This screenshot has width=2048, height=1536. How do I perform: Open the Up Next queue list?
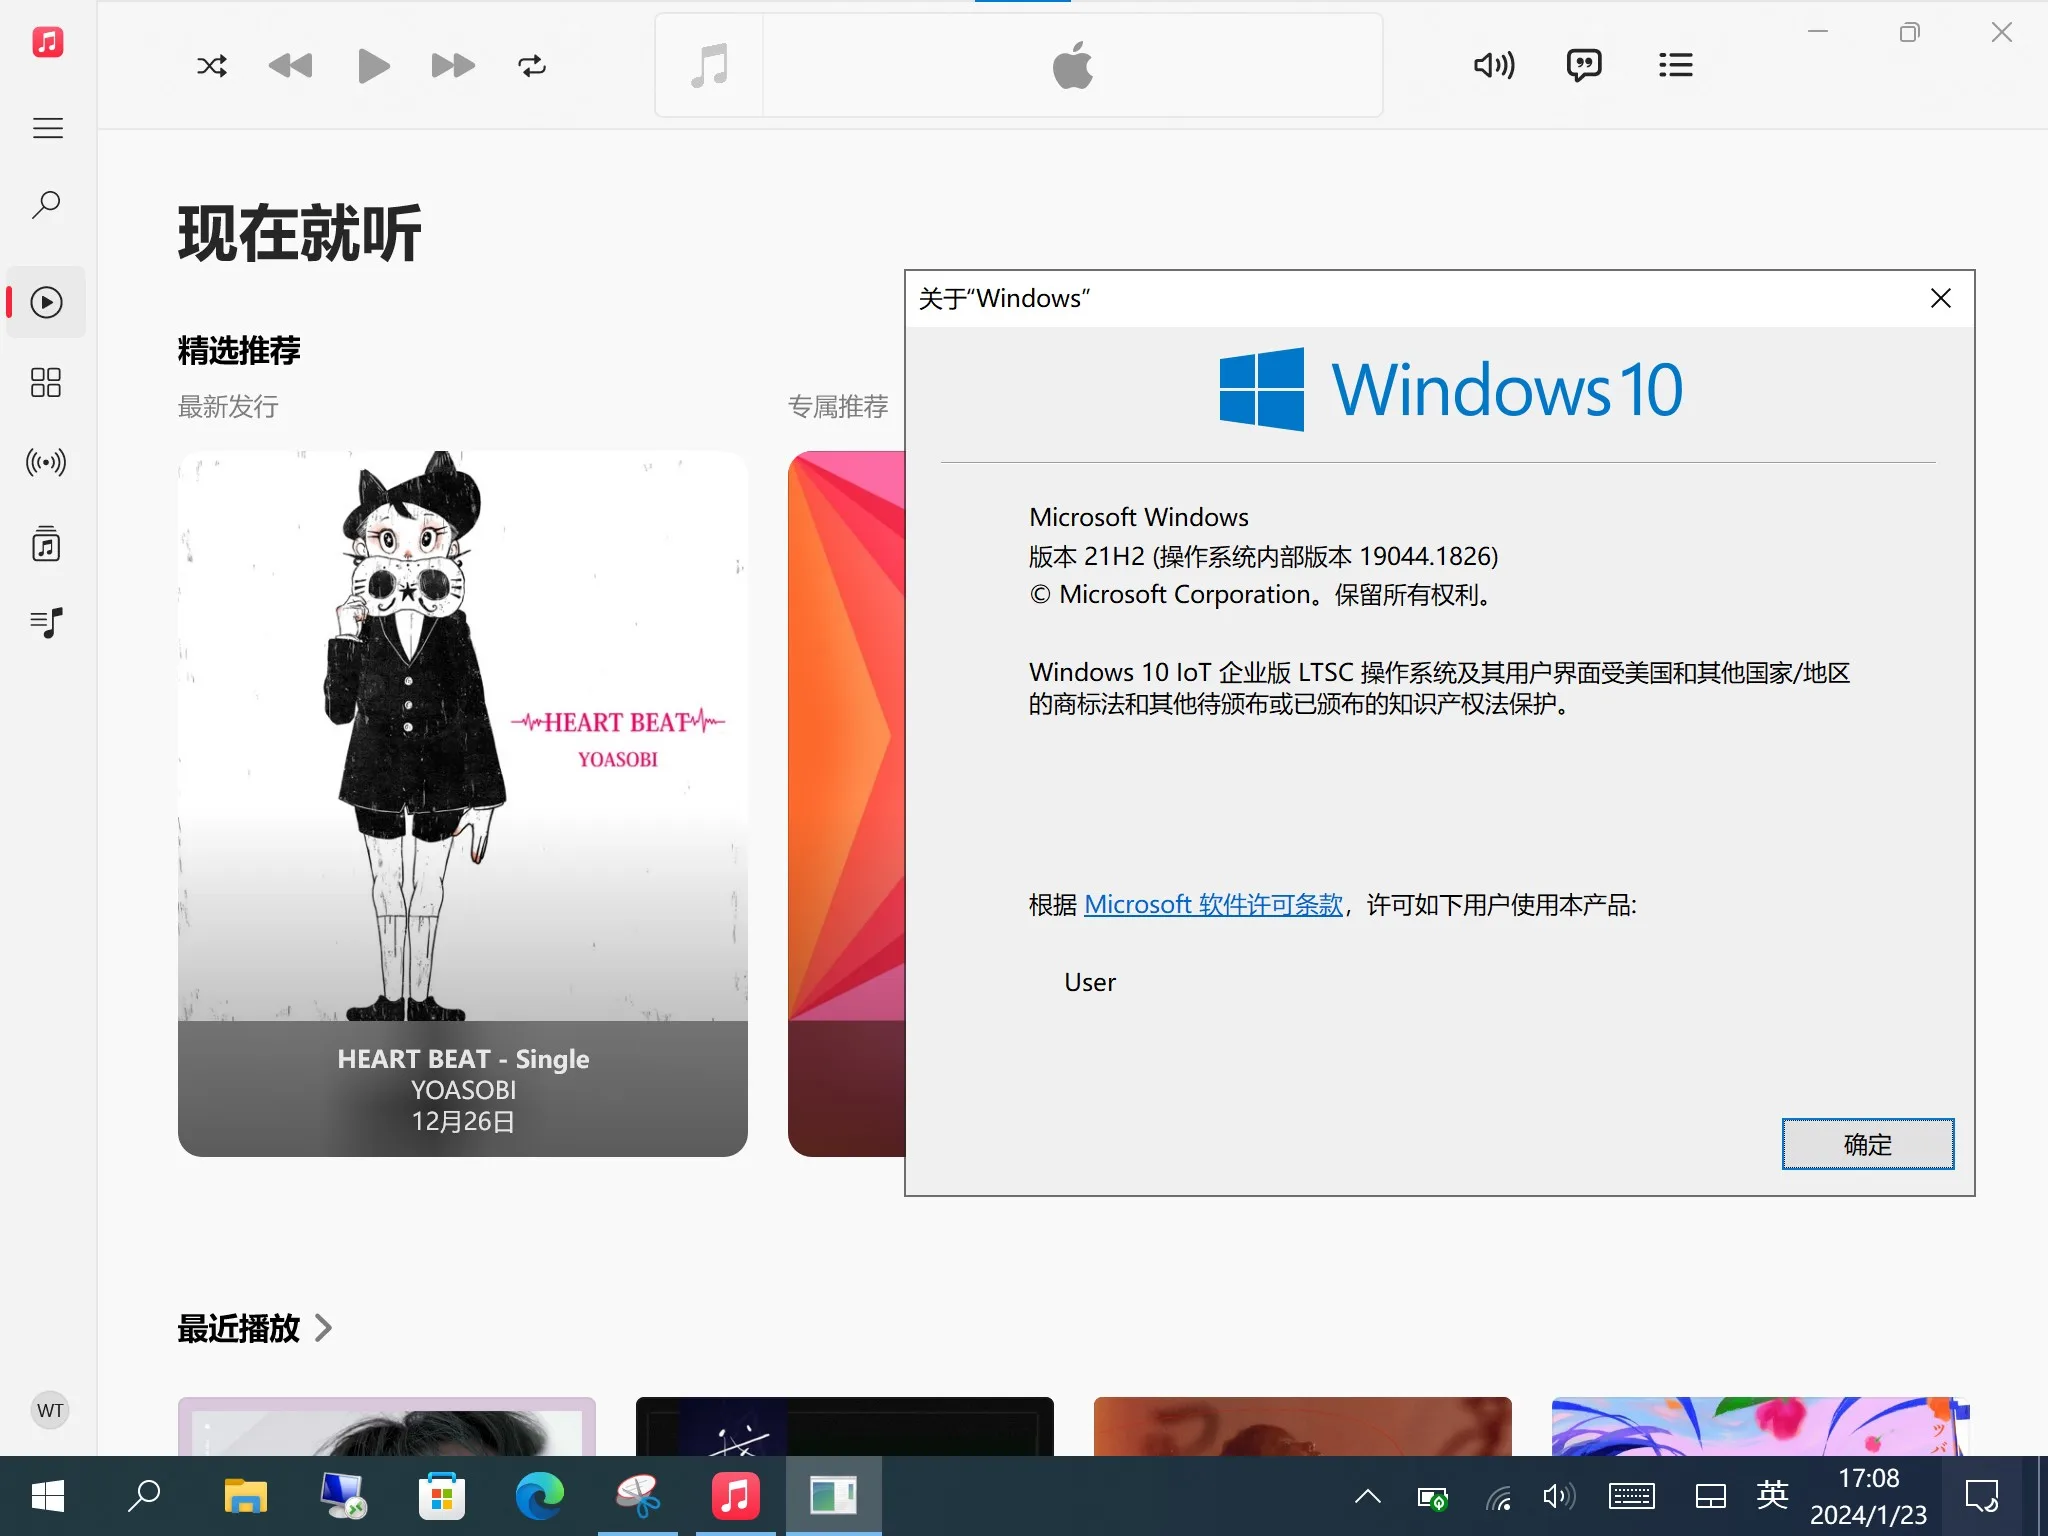point(1676,66)
